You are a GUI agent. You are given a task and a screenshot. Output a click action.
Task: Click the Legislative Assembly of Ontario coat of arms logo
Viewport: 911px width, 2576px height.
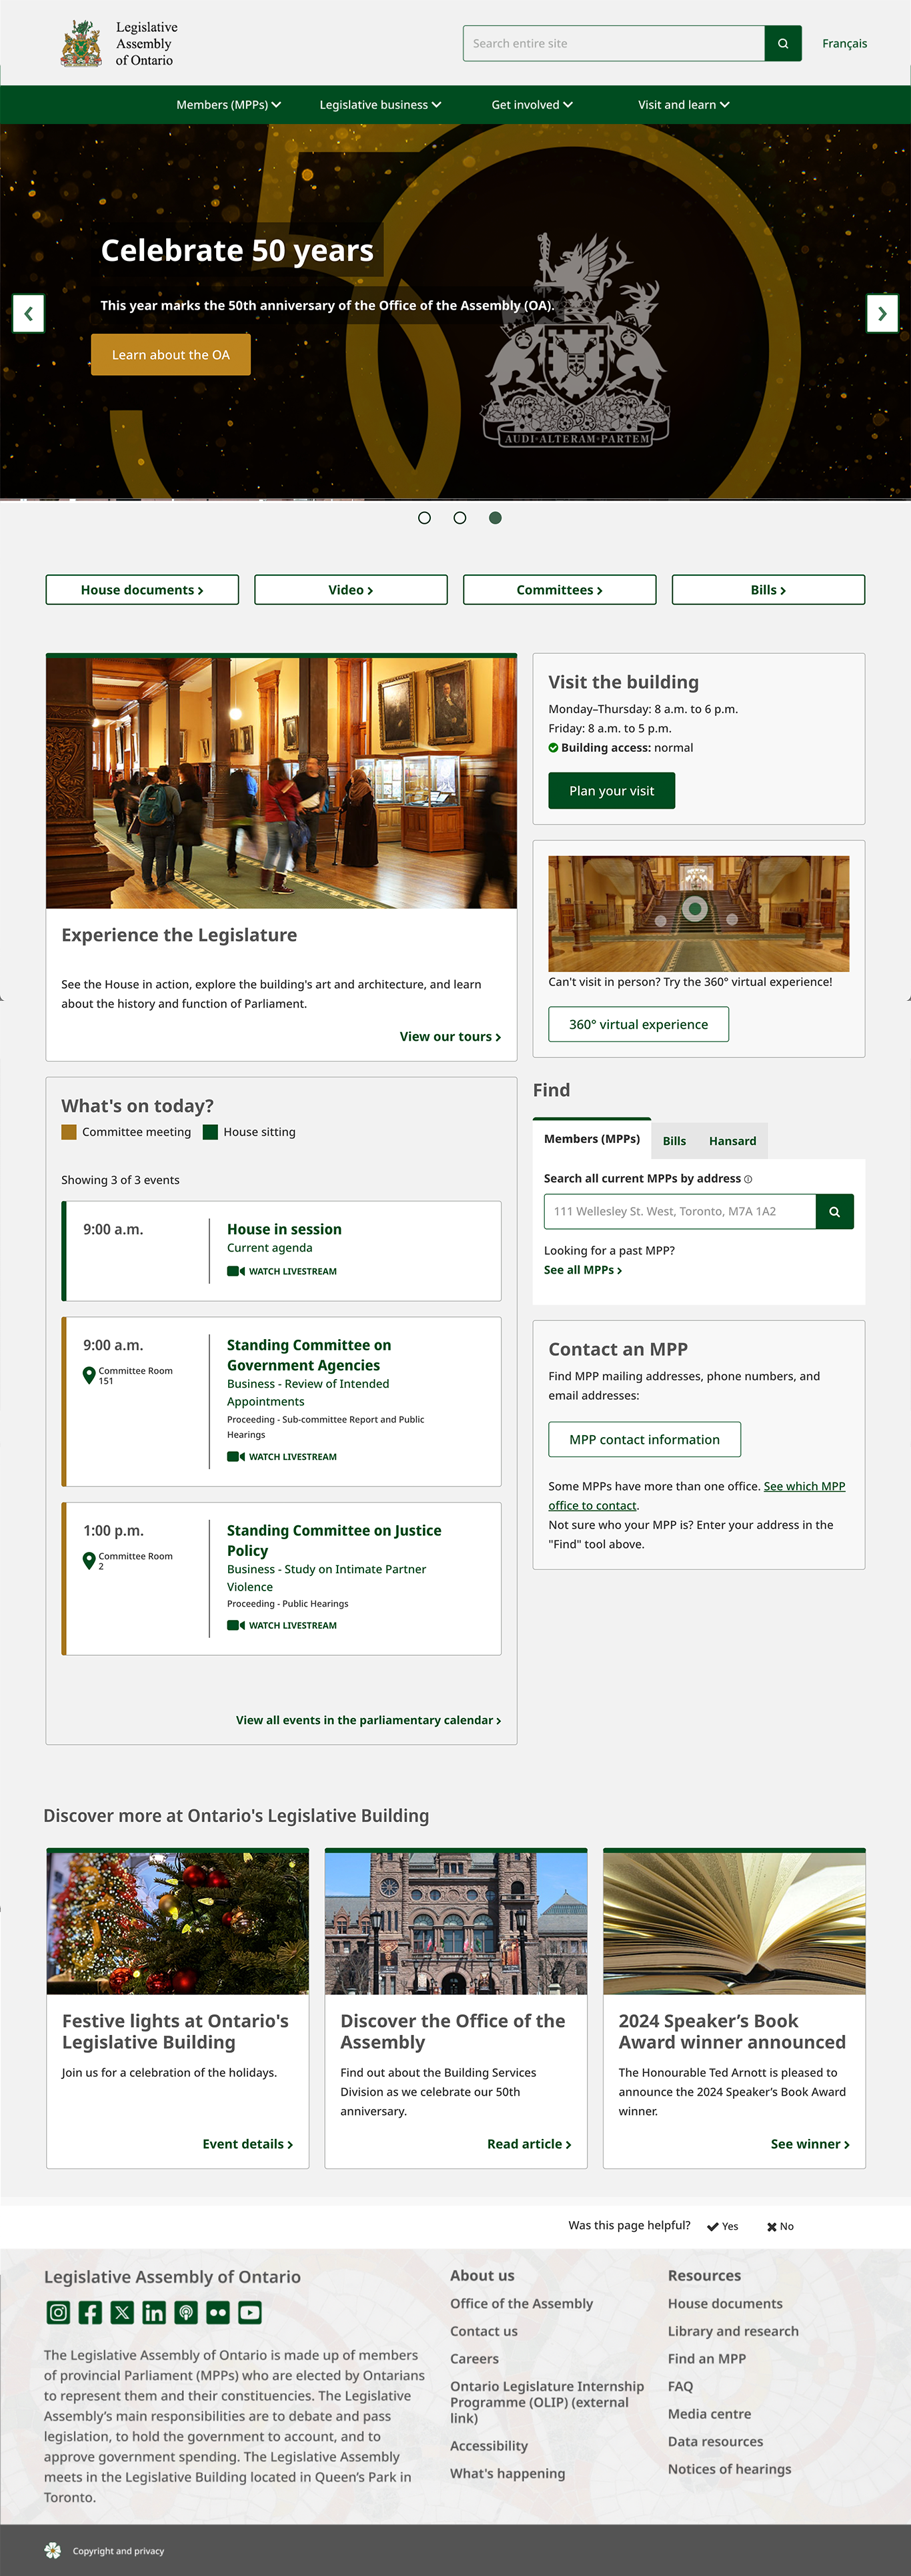(x=81, y=44)
